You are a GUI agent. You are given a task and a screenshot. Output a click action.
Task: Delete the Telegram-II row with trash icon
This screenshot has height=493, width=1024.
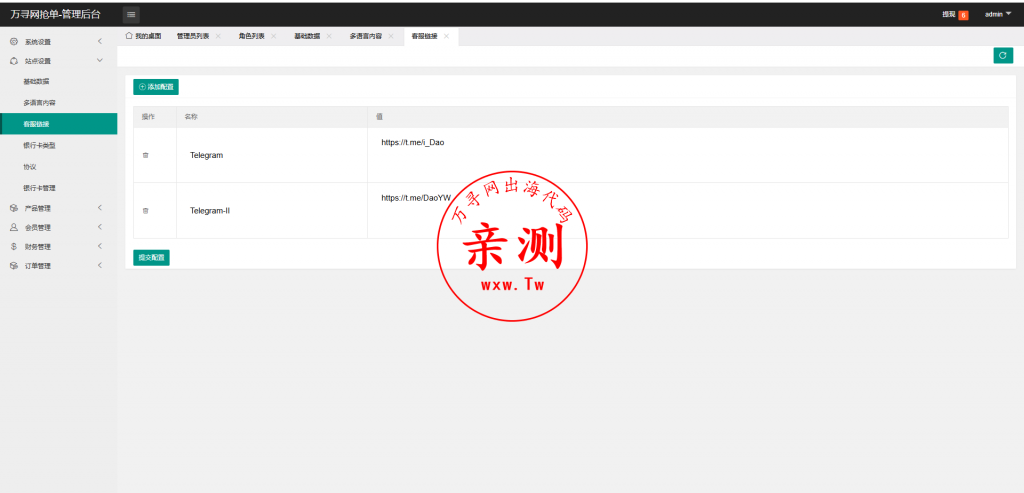145,211
